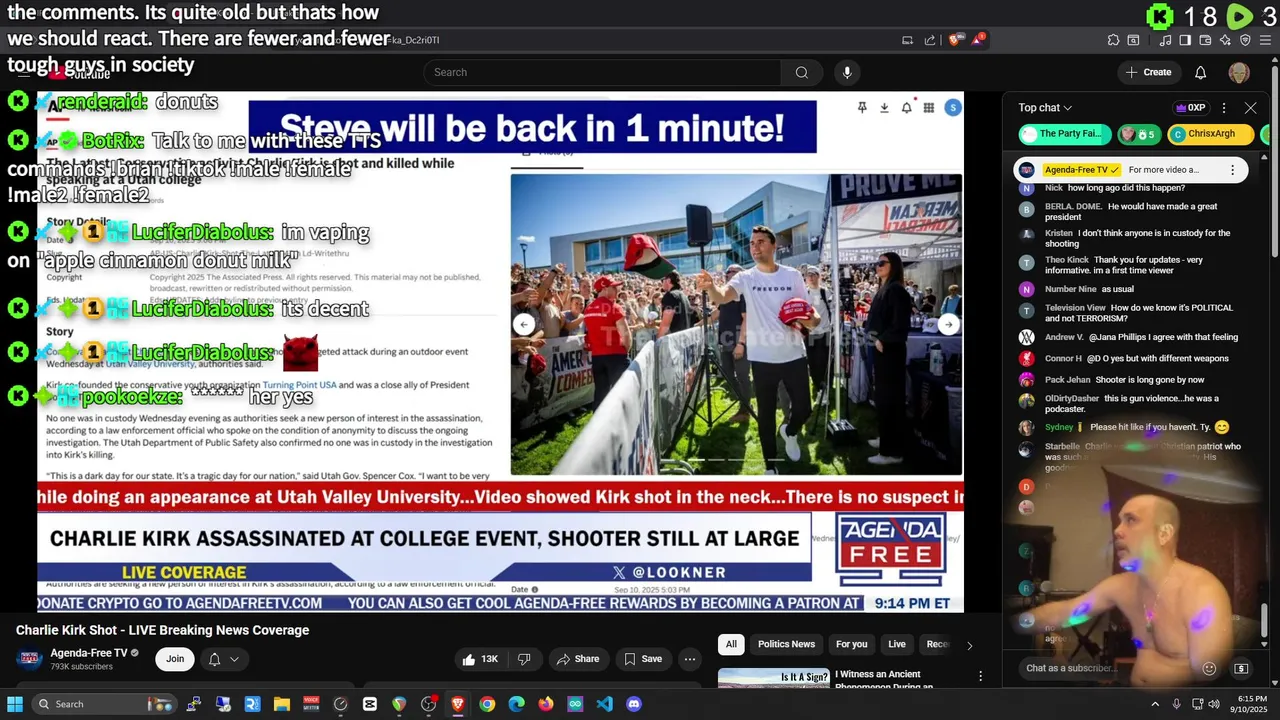Click the Agenda-Free TV channel avatar under video

[x=29, y=658]
